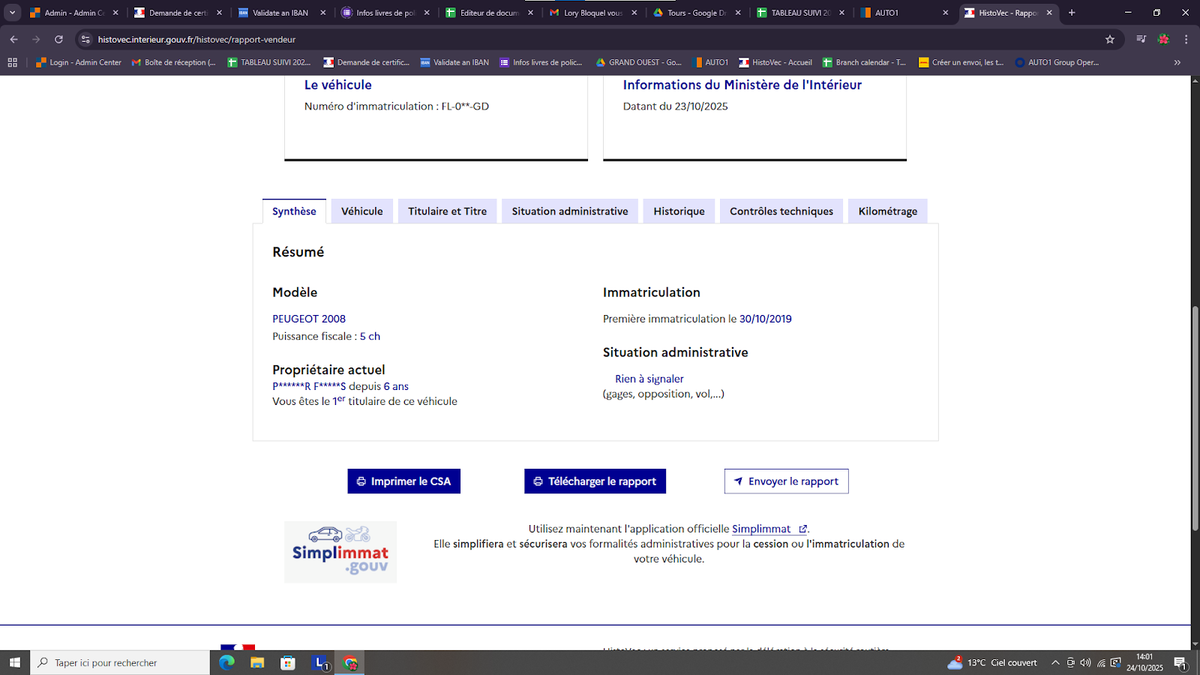Switch to the Editeur de documents tab

tap(489, 13)
